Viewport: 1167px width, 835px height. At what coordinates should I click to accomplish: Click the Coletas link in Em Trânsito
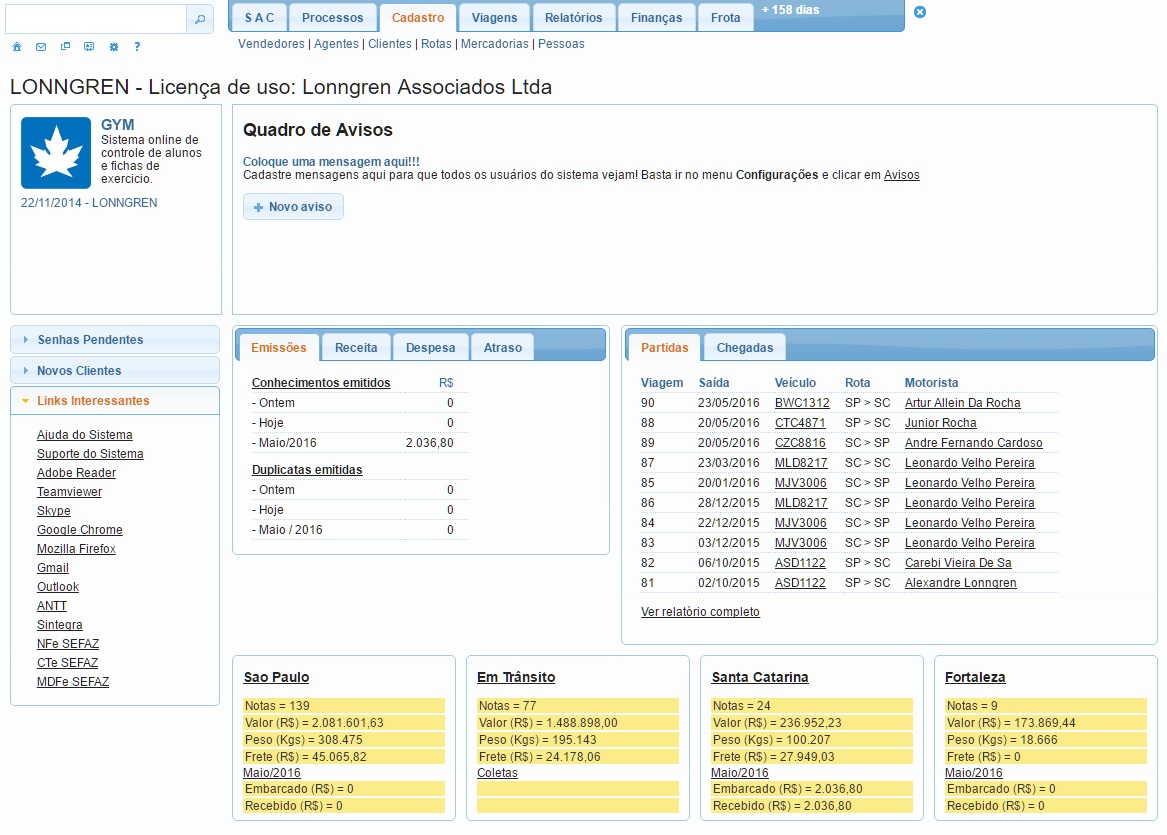pos(497,772)
